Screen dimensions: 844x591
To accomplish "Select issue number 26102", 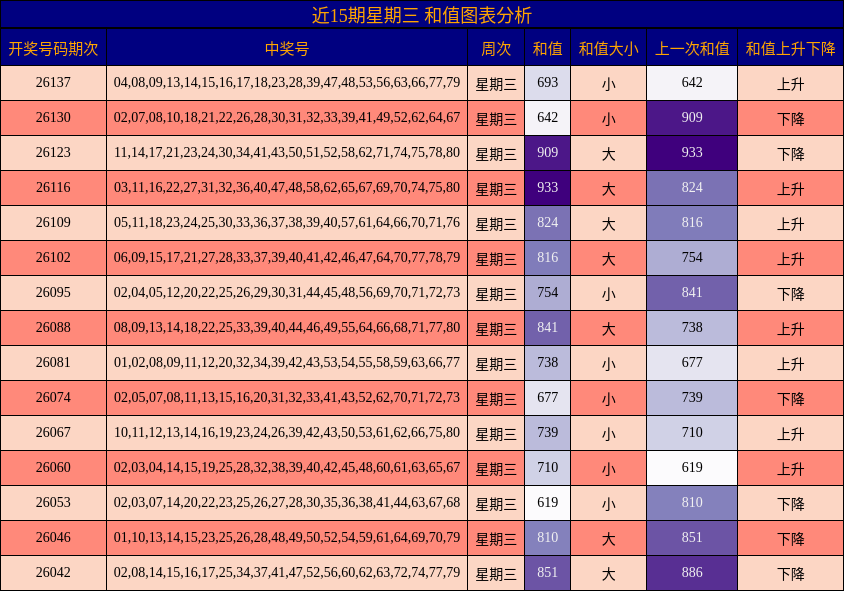I will click(x=53, y=257).
